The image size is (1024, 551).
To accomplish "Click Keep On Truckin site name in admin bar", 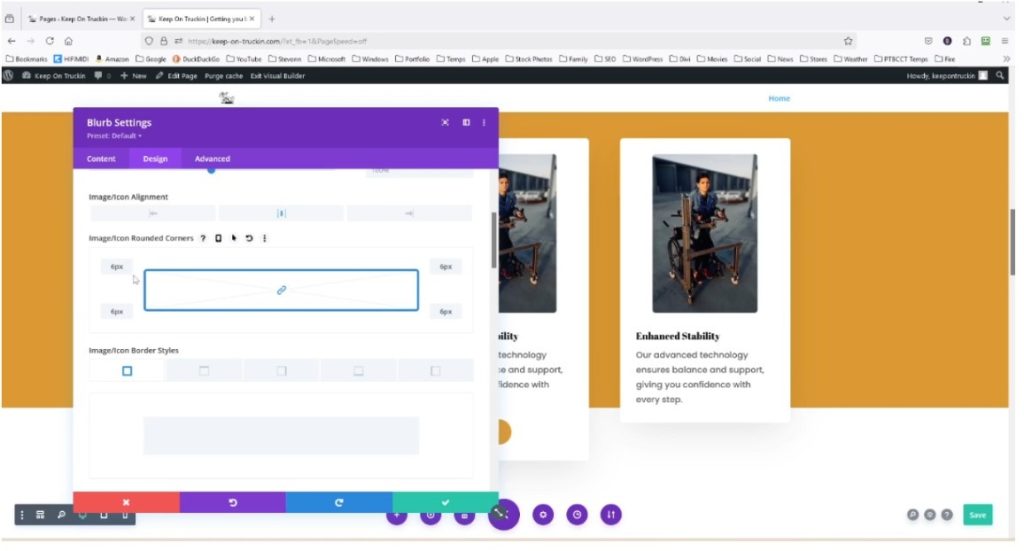I will 54,76.
